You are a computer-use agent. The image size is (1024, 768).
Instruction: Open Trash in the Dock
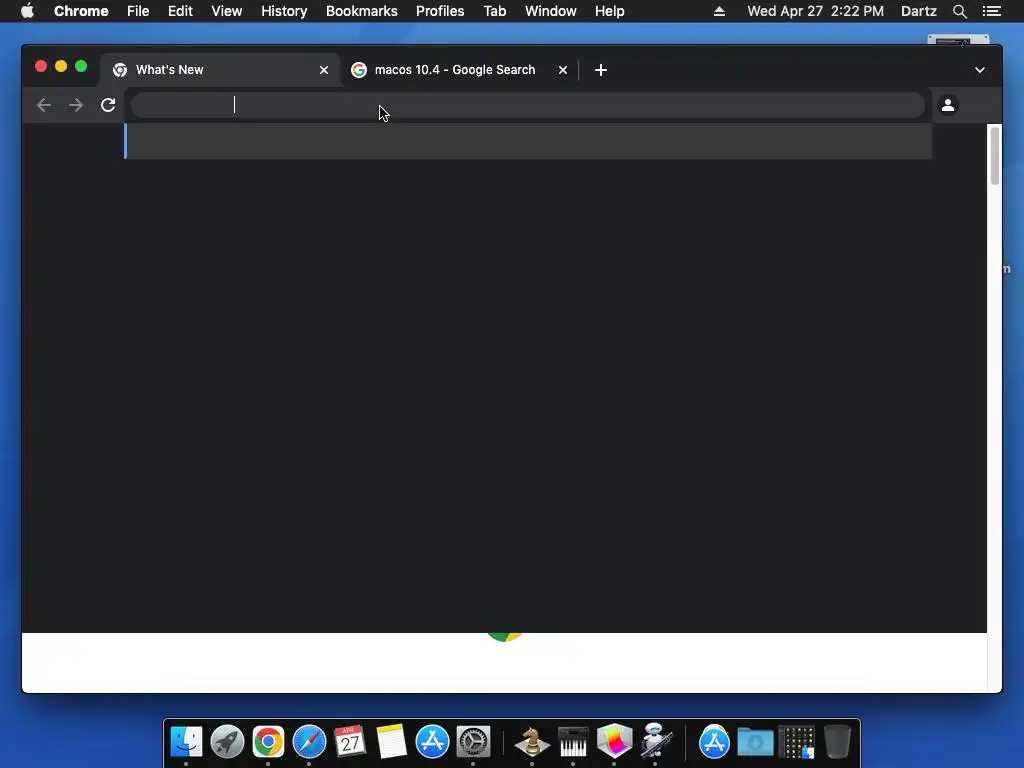pos(837,741)
